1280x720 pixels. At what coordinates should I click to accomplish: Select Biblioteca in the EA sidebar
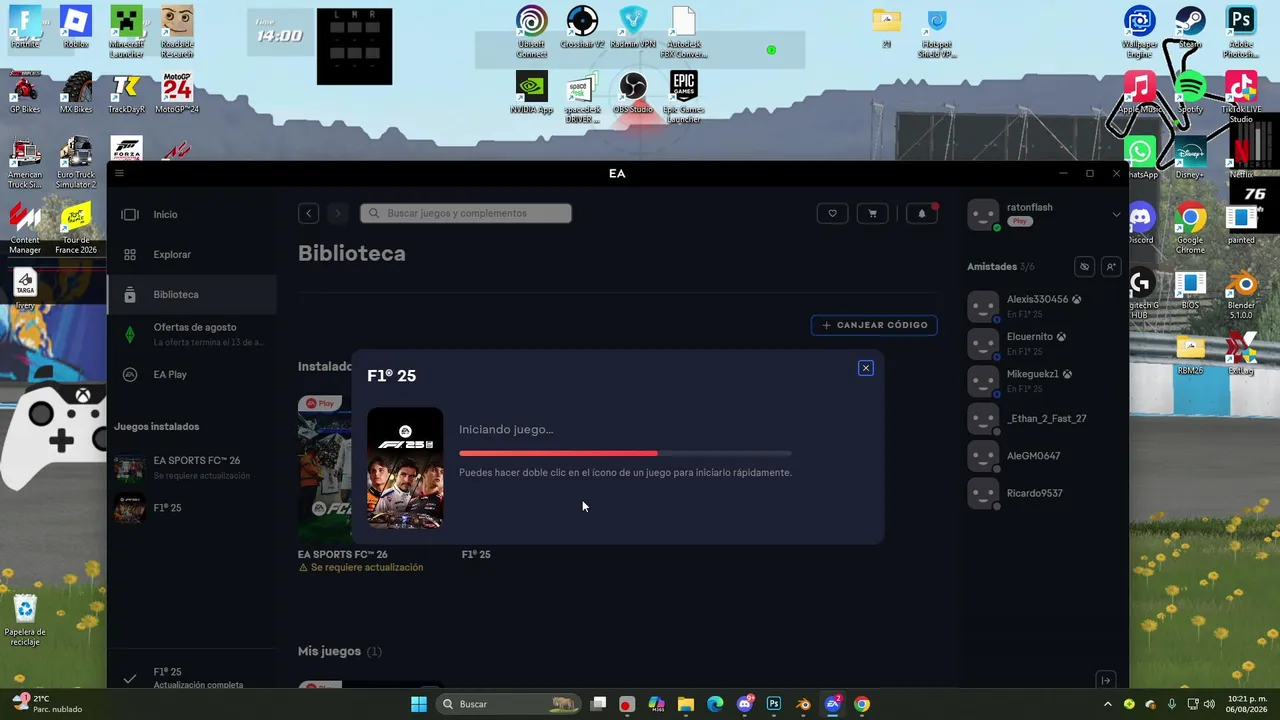click(x=192, y=295)
